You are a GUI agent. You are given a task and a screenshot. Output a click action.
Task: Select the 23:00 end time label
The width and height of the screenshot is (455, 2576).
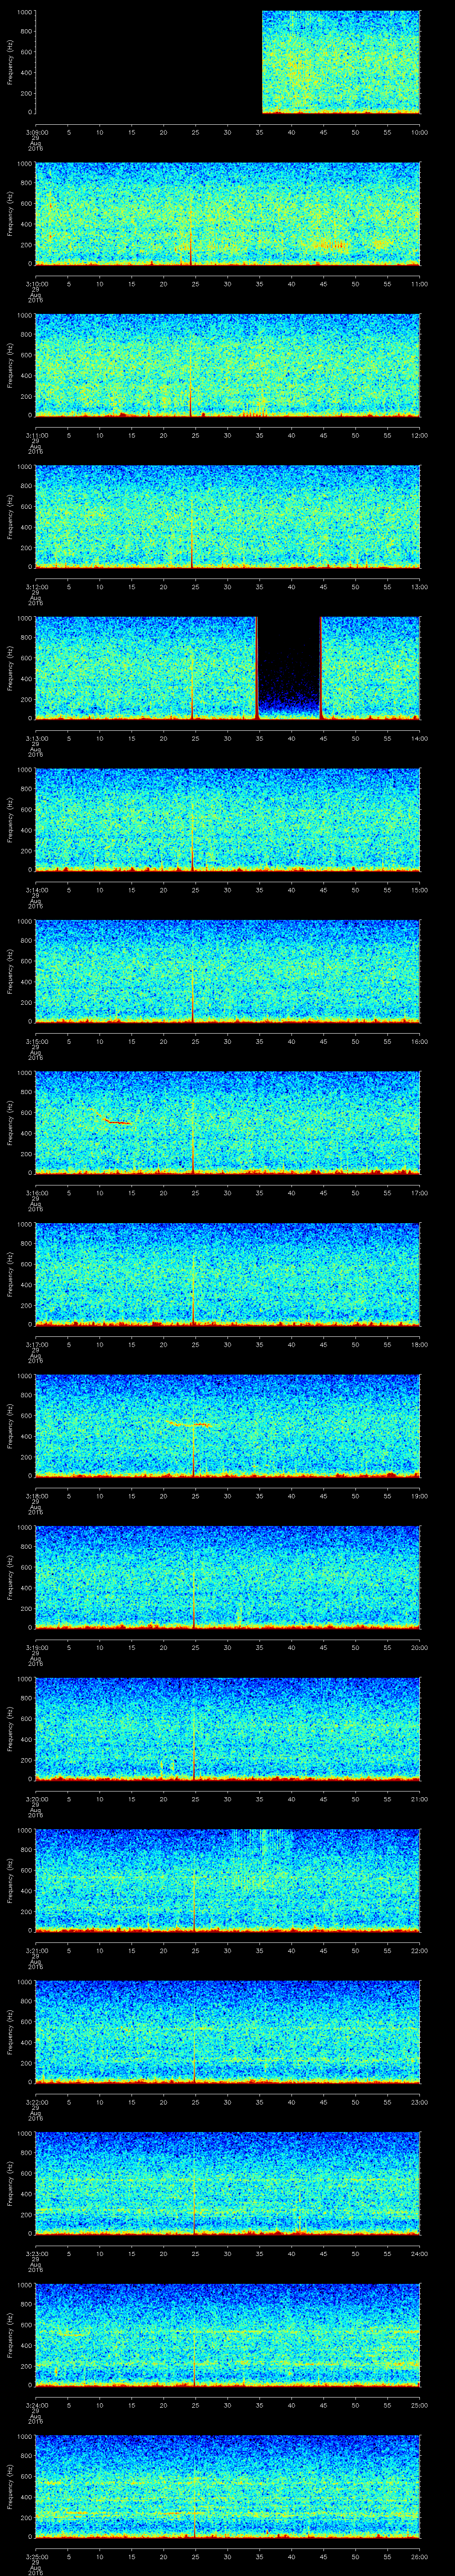pyautogui.click(x=419, y=2101)
